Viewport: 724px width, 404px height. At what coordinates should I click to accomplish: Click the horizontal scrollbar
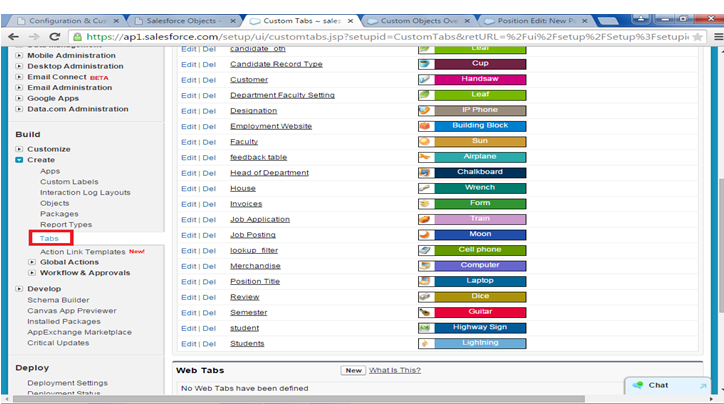298,399
